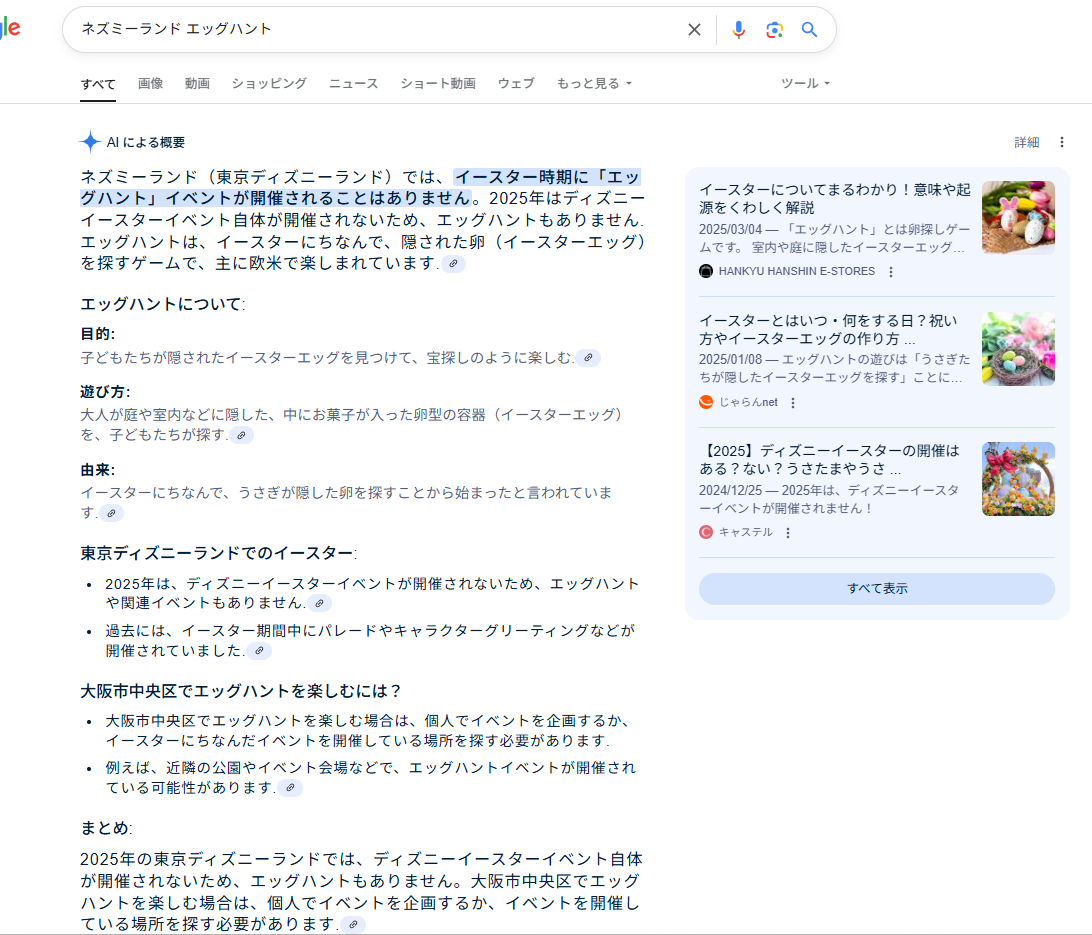The width and height of the screenshot is (1092, 935).
Task: Click the 由来: label
Action: click(98, 471)
